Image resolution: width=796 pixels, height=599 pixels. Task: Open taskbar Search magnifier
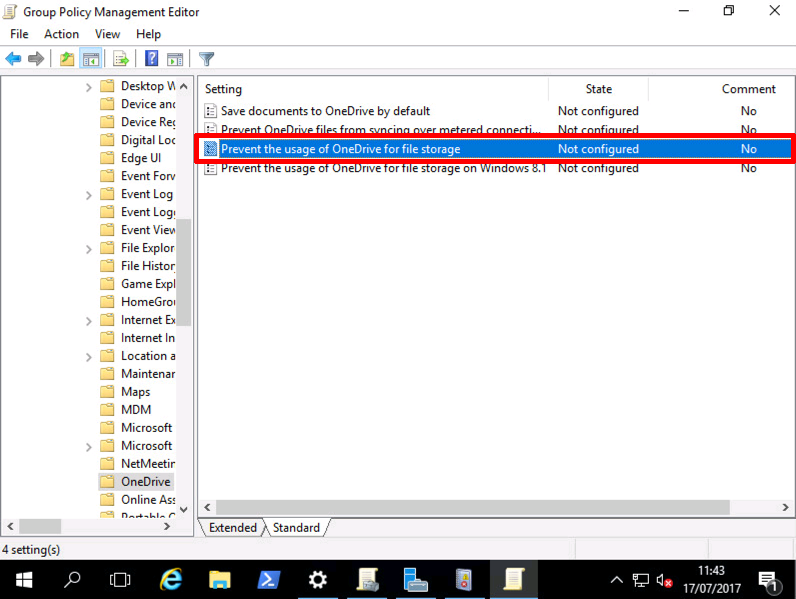click(72, 580)
